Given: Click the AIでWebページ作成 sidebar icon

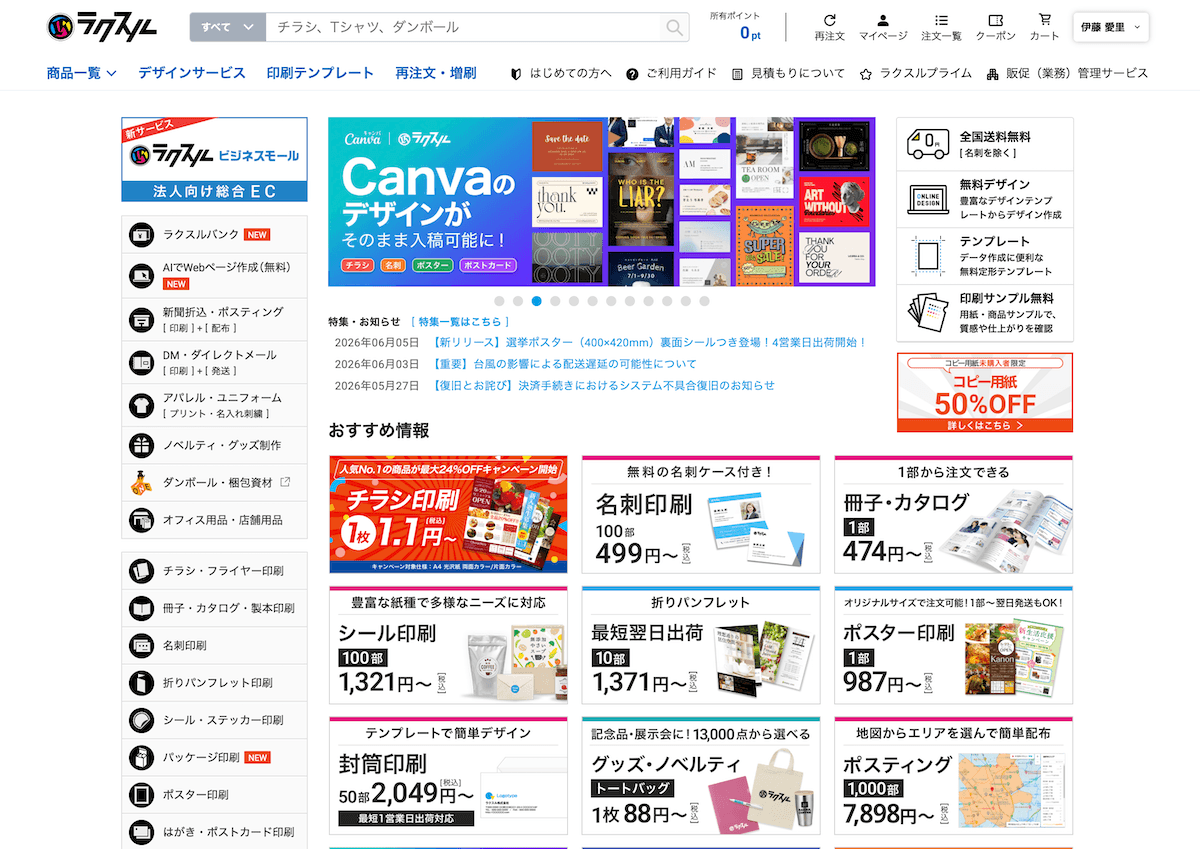Looking at the screenshot, I should pyautogui.click(x=141, y=274).
